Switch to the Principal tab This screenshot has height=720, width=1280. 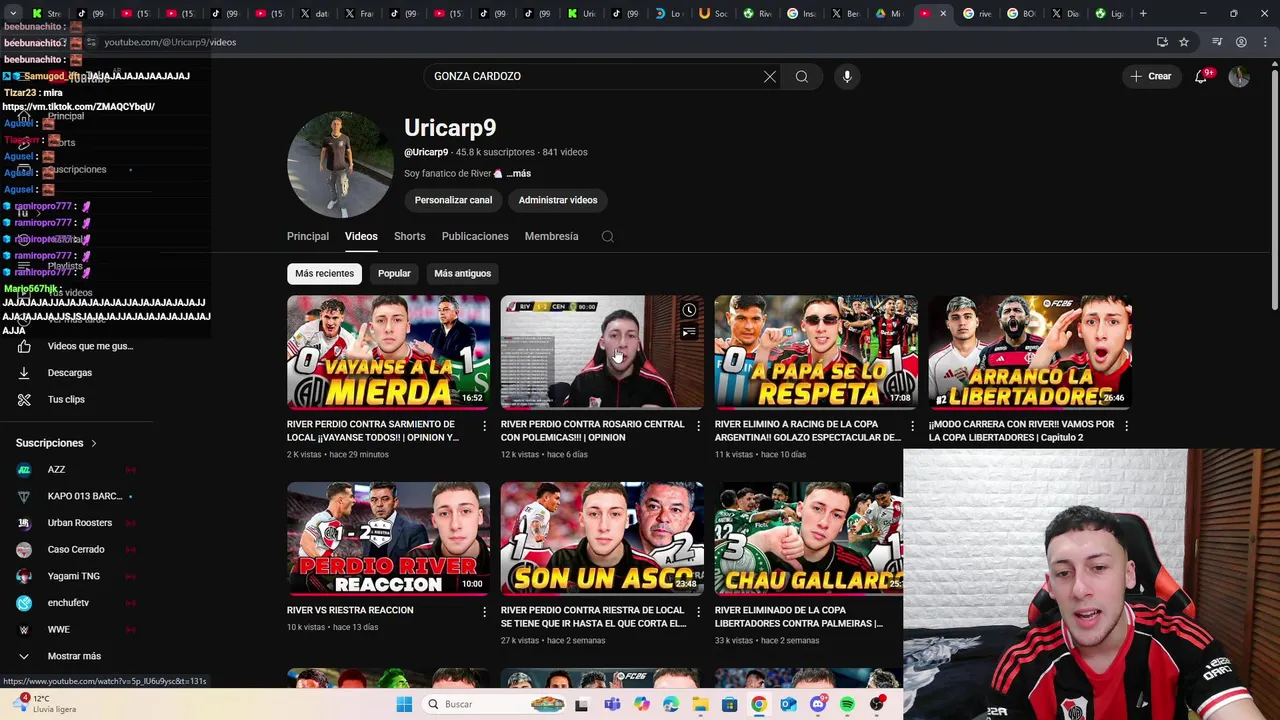308,236
